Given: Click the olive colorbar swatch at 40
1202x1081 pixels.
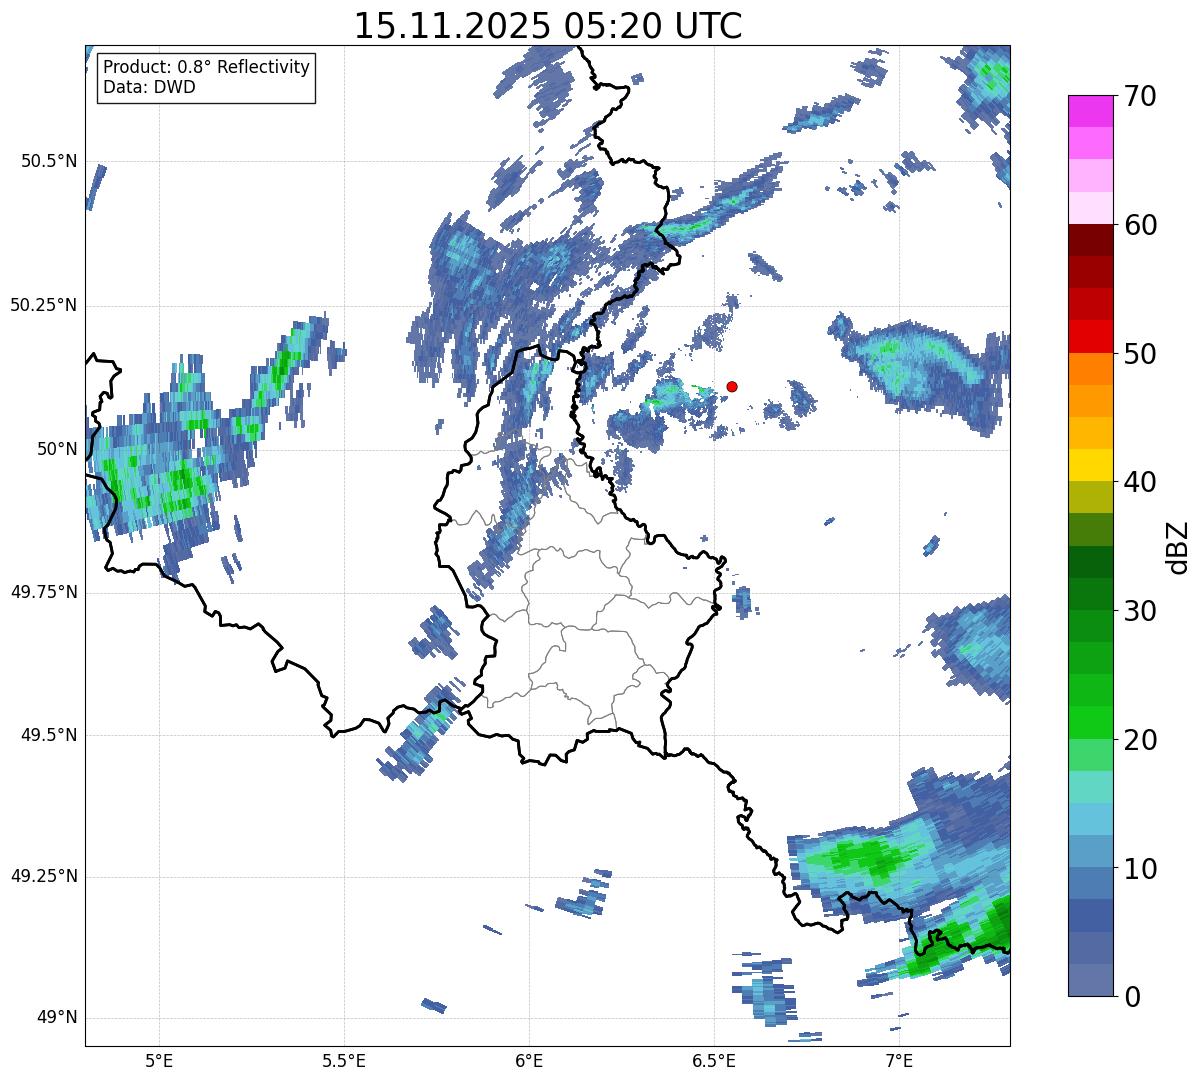Looking at the screenshot, I should click(x=1090, y=498).
